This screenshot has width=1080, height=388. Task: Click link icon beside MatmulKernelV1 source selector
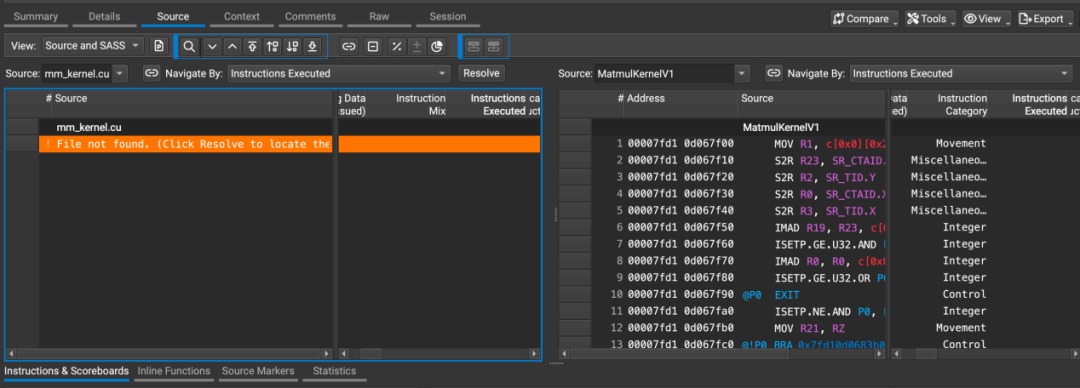tap(774, 73)
